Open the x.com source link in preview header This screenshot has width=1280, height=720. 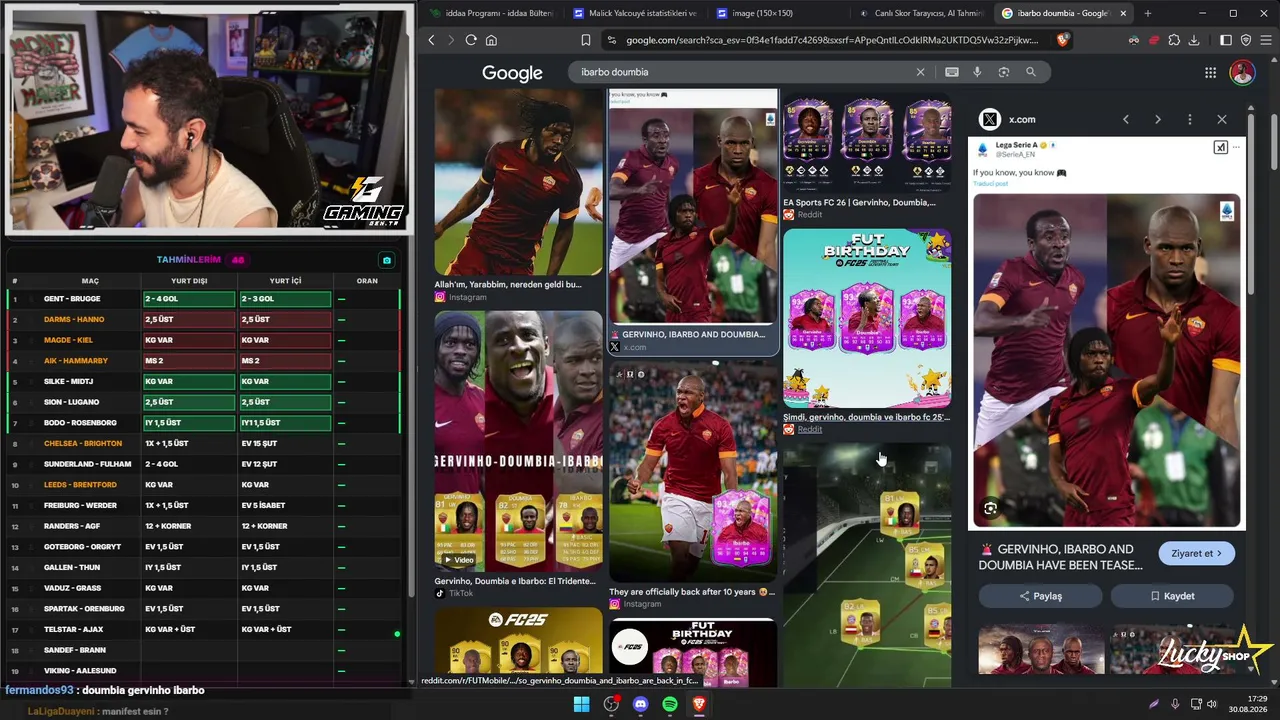(x=1022, y=119)
